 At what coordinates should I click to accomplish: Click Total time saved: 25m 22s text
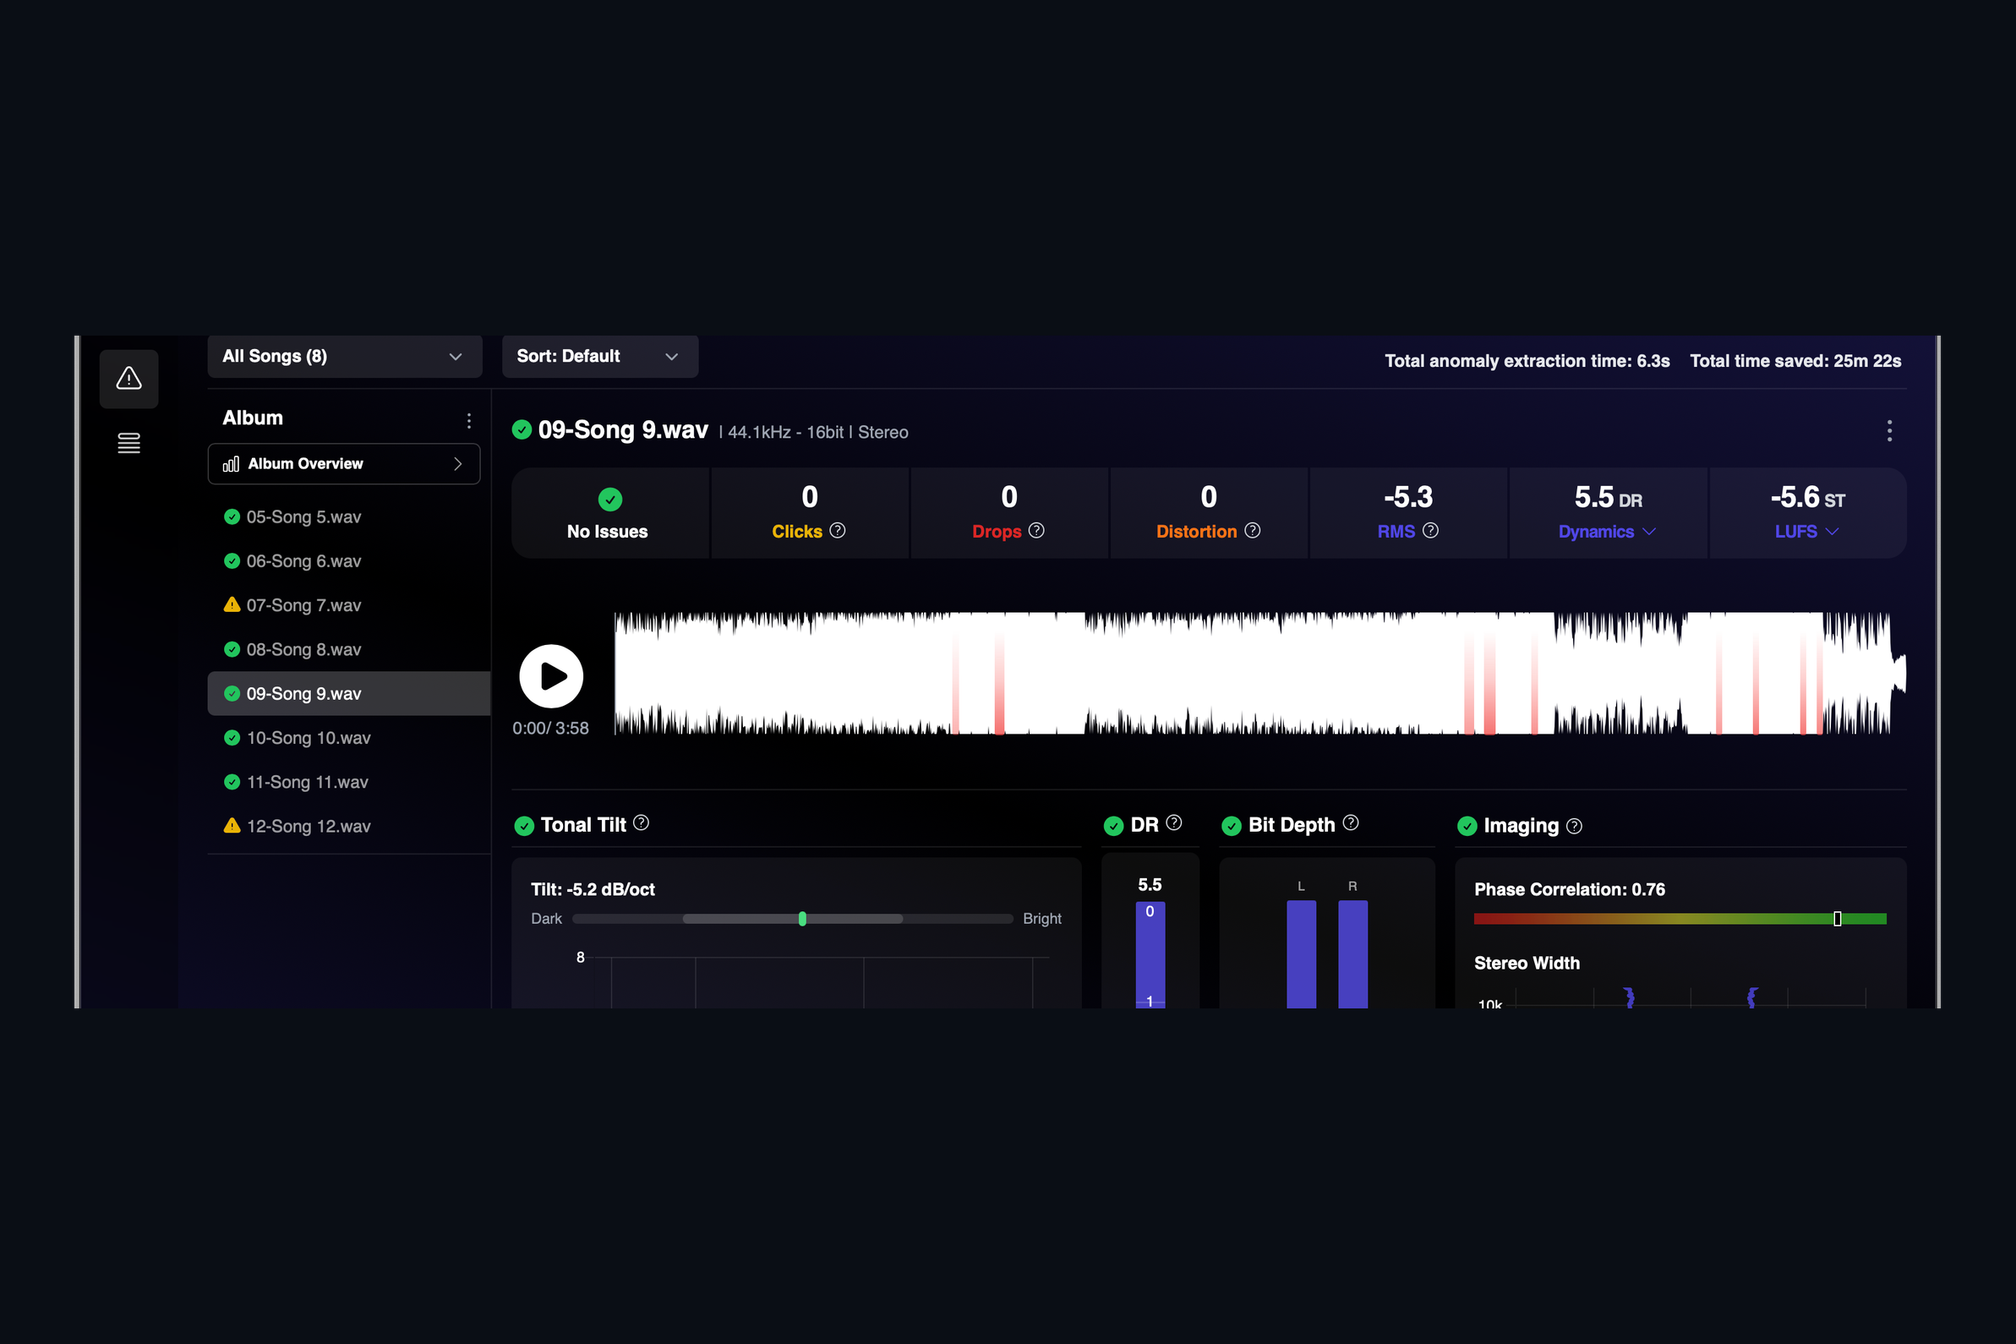point(1796,361)
